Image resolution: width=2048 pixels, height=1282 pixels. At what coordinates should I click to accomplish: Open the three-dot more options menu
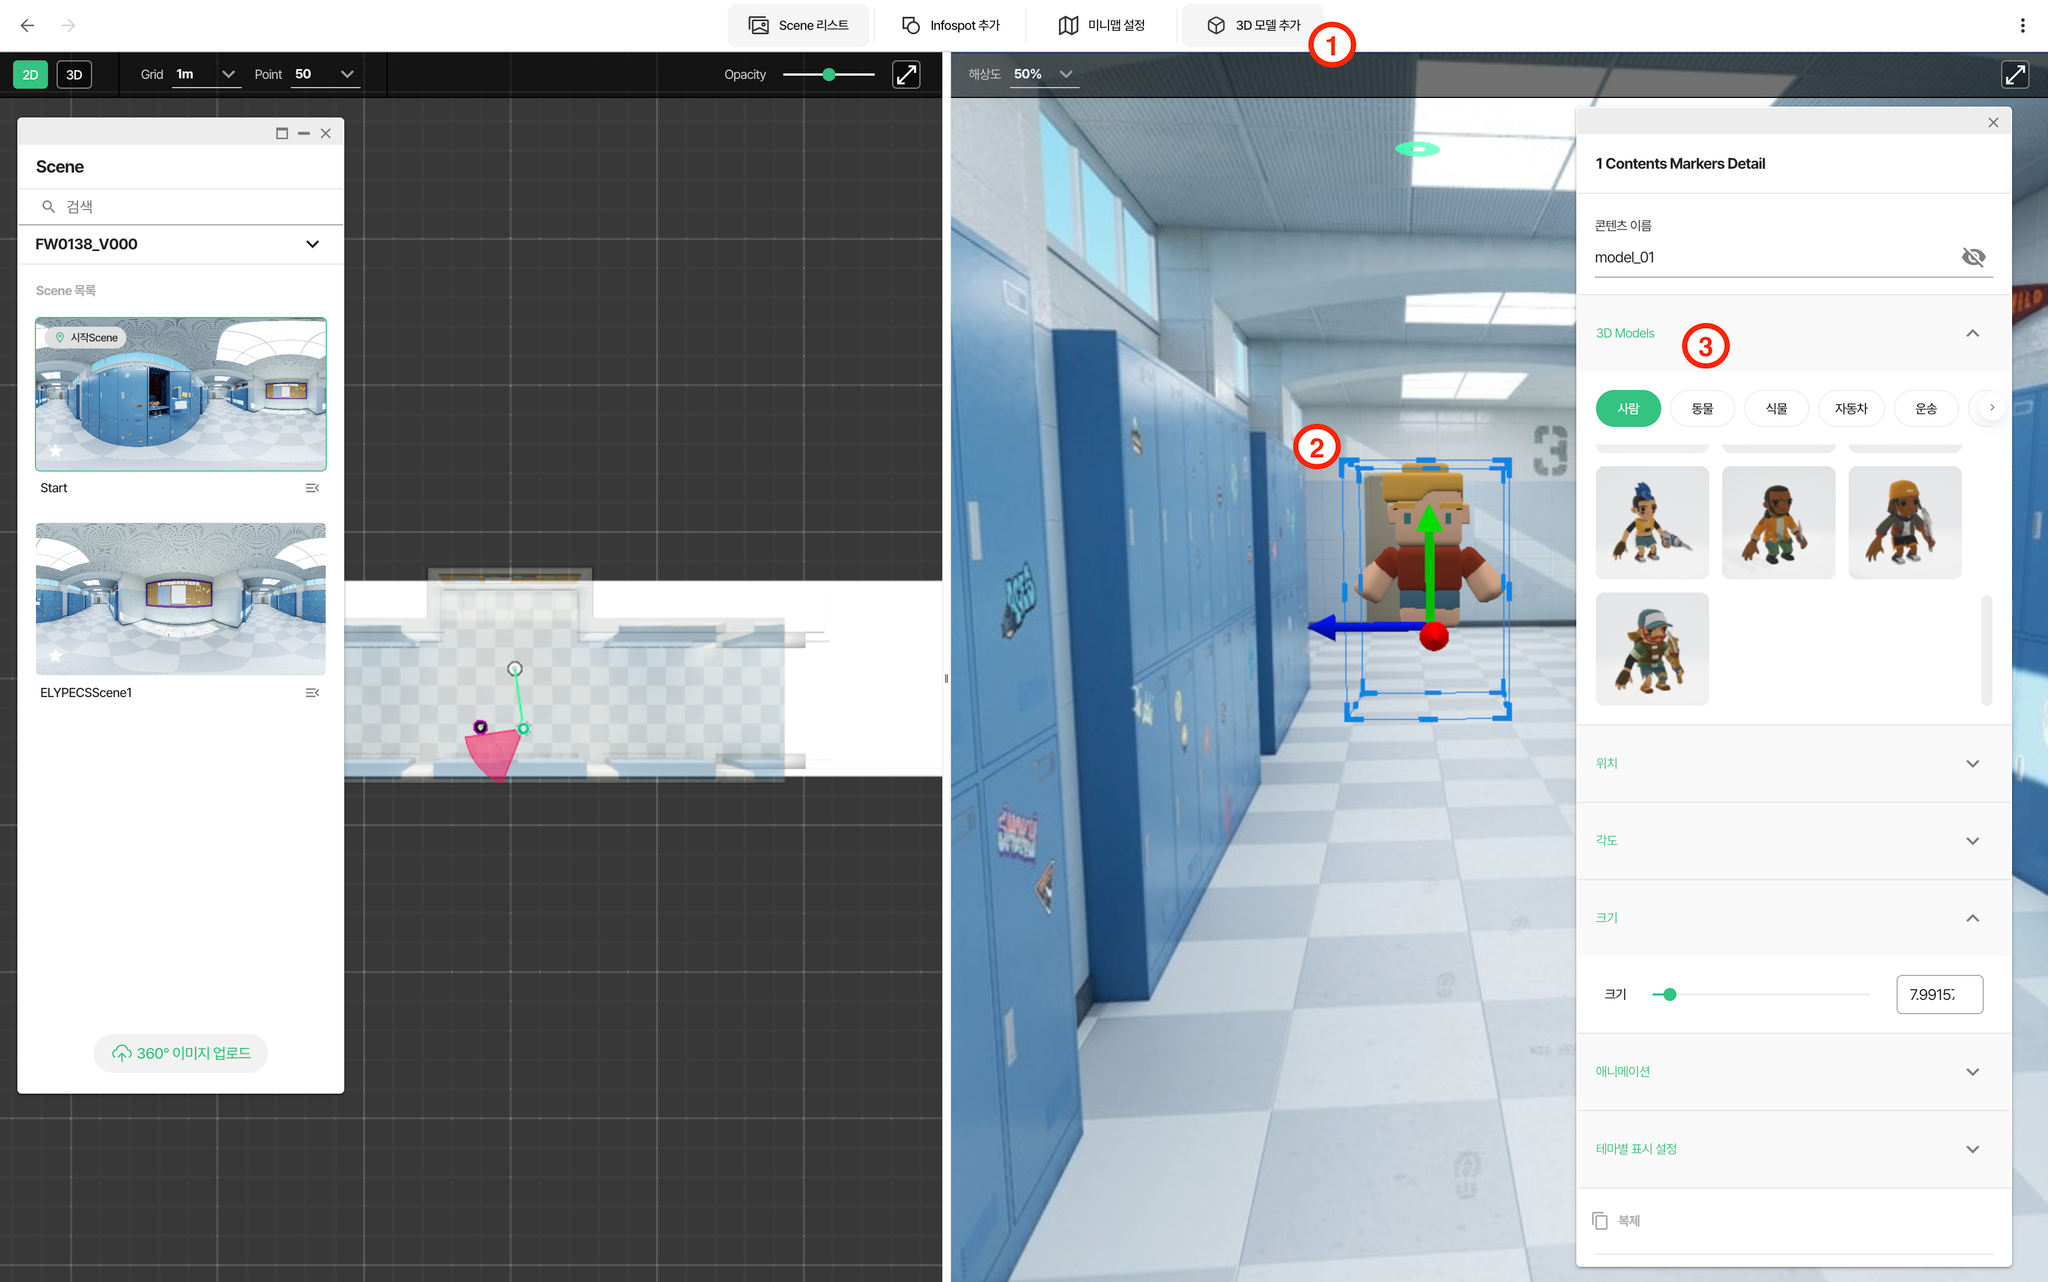coord(2022,25)
